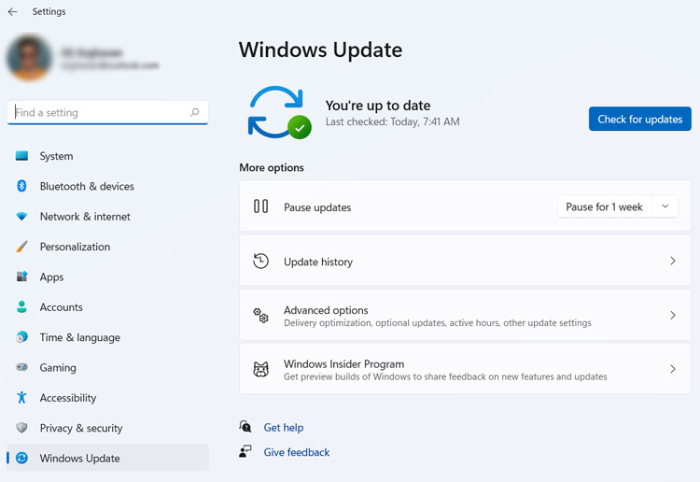Click the Pause updates icon
Viewport: 700px width, 482px height.
261,206
